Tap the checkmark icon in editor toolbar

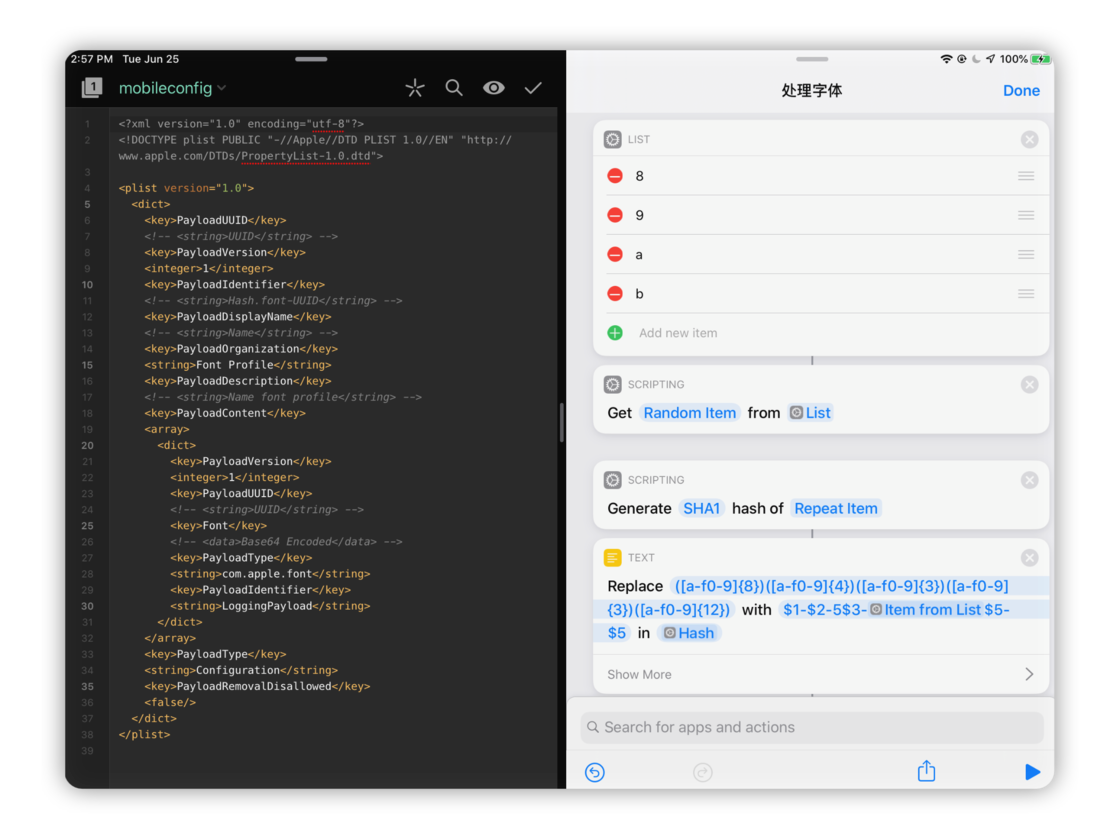[533, 88]
